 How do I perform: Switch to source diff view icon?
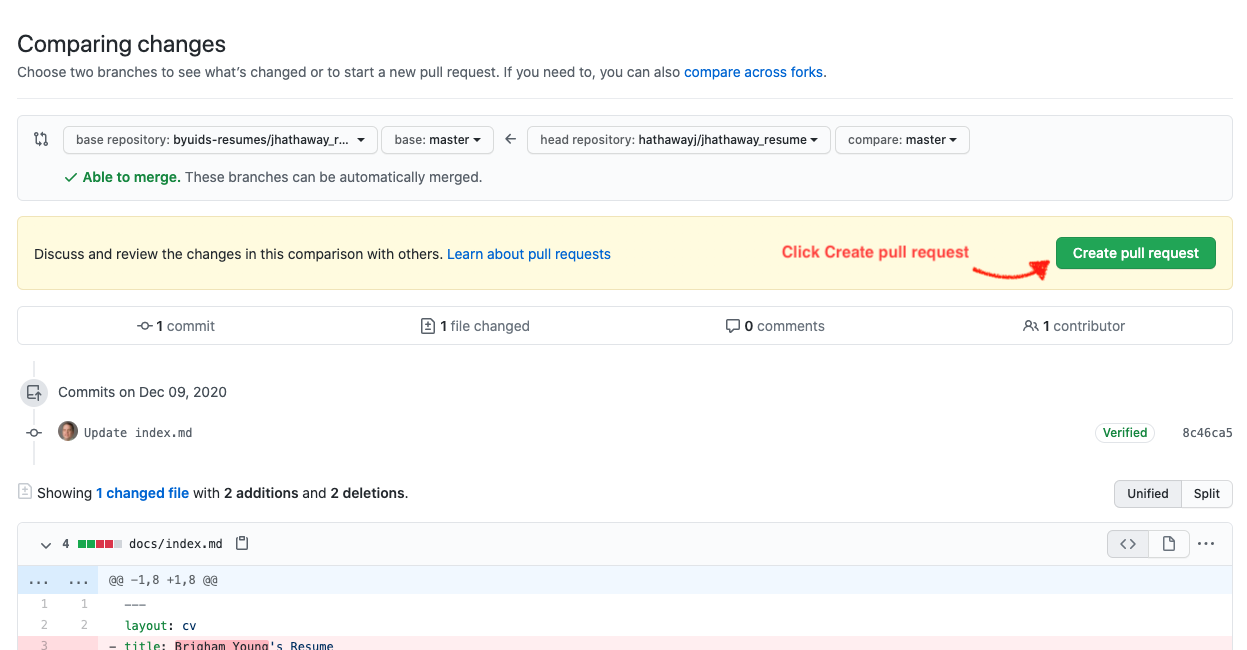pyautogui.click(x=1128, y=544)
